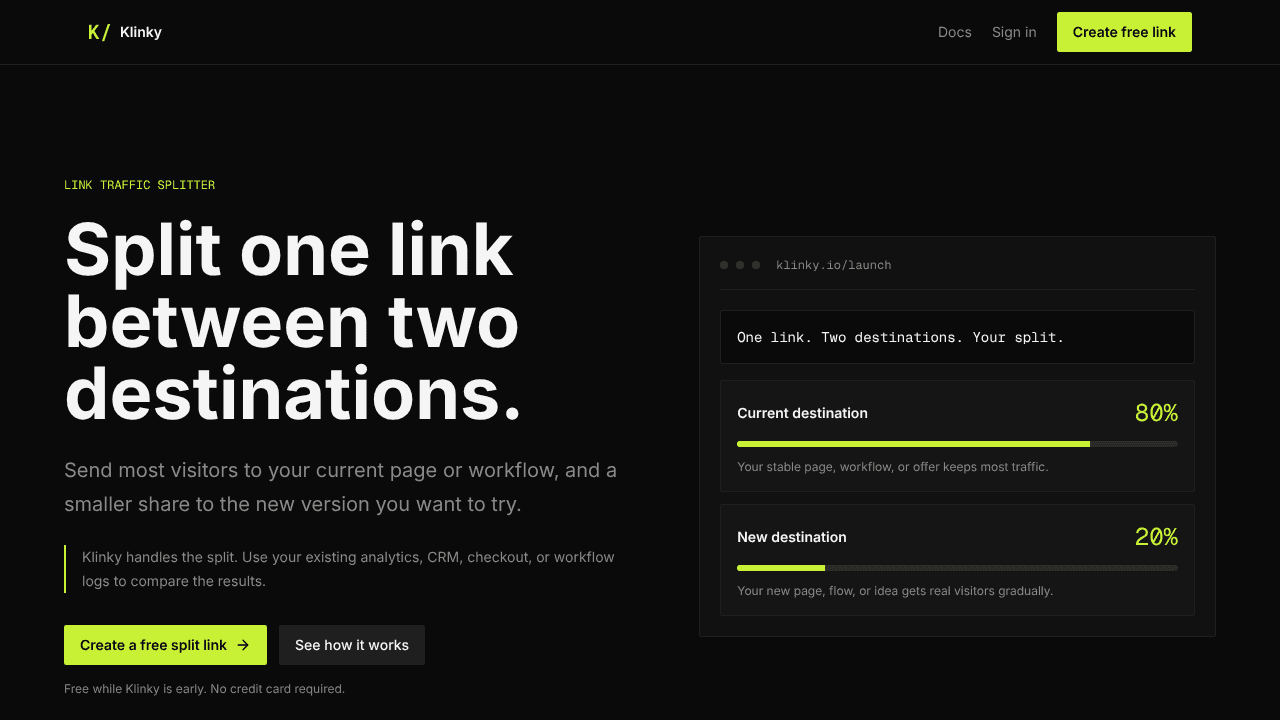Click arrow icon in split link button
This screenshot has height=720, width=1280.
pos(243,645)
